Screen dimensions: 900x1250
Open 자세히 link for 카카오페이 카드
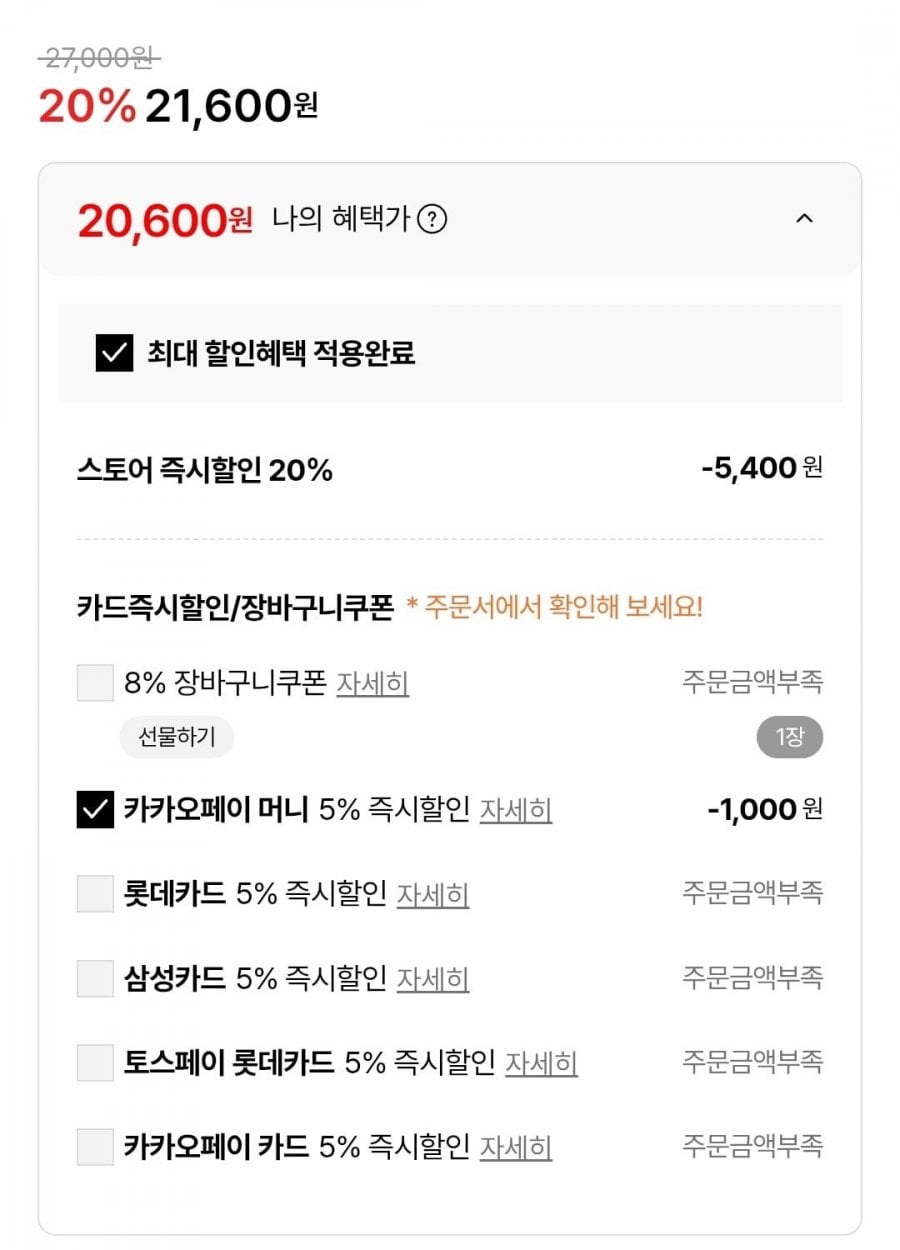[x=516, y=1146]
